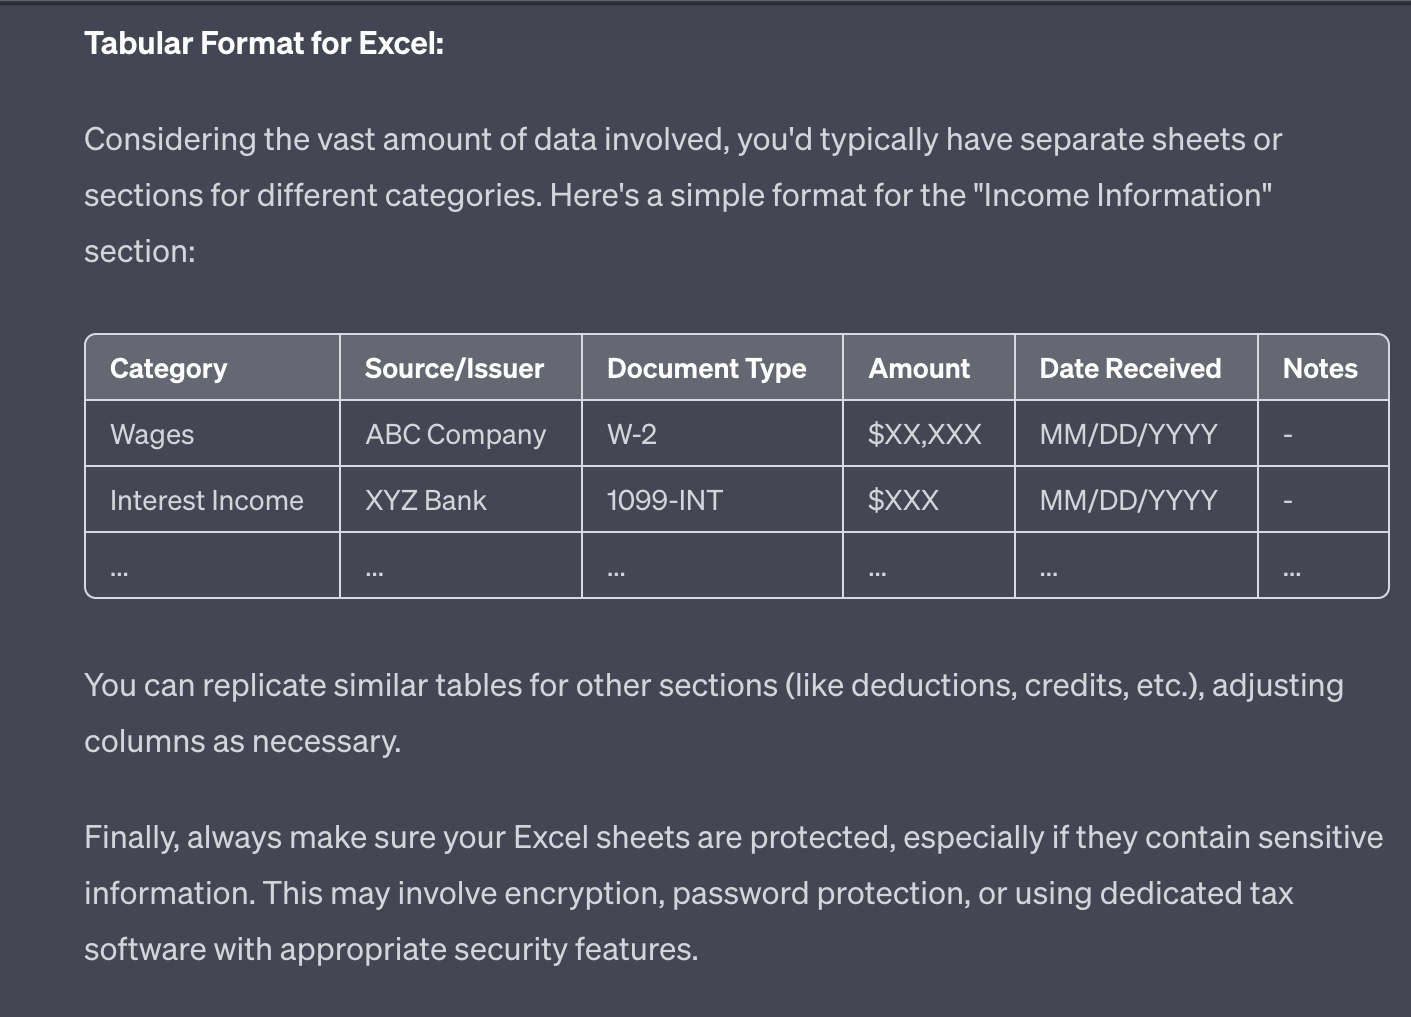
Task: Click the 1099-INT cell
Action: tap(664, 500)
